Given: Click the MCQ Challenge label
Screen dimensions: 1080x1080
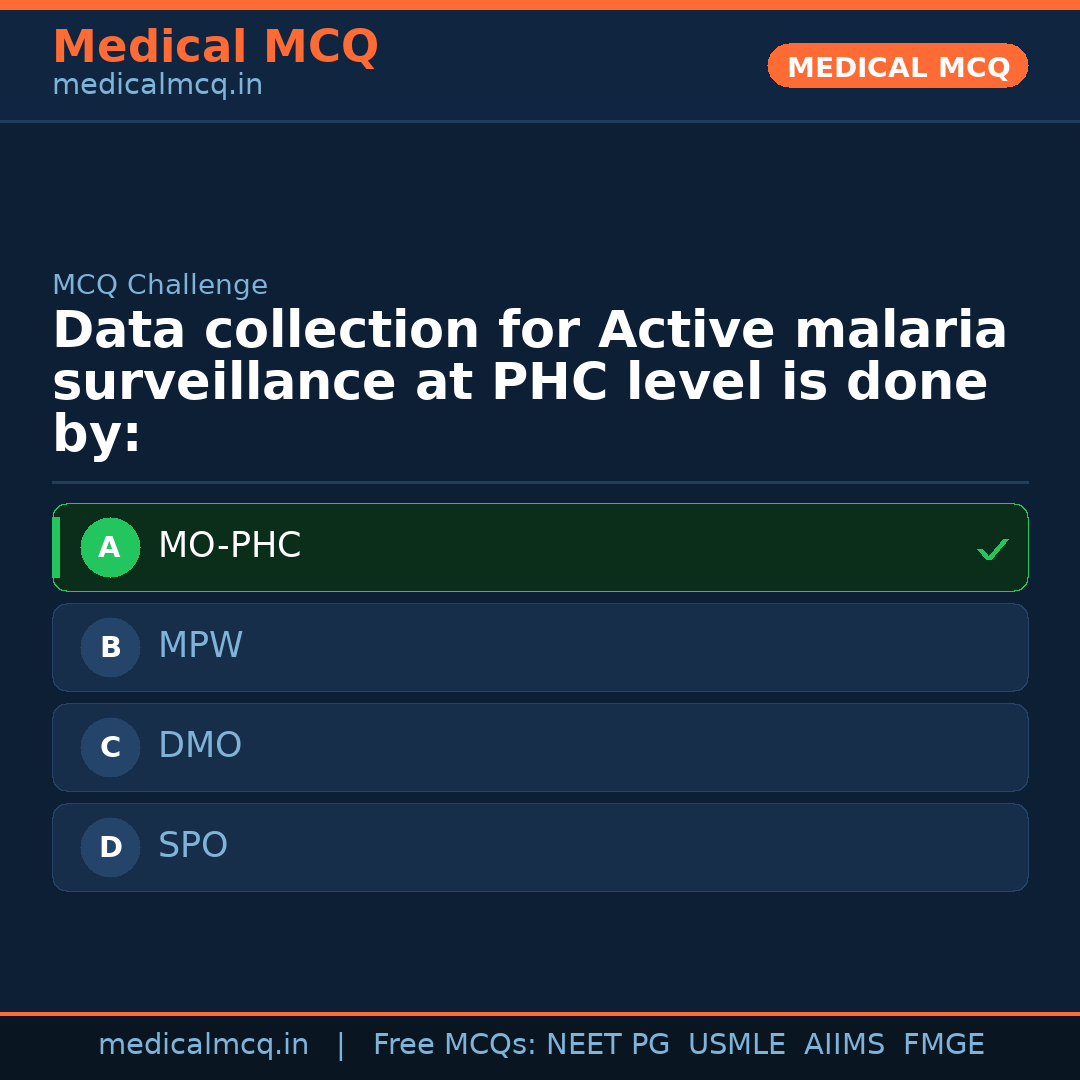Looking at the screenshot, I should click(x=160, y=286).
